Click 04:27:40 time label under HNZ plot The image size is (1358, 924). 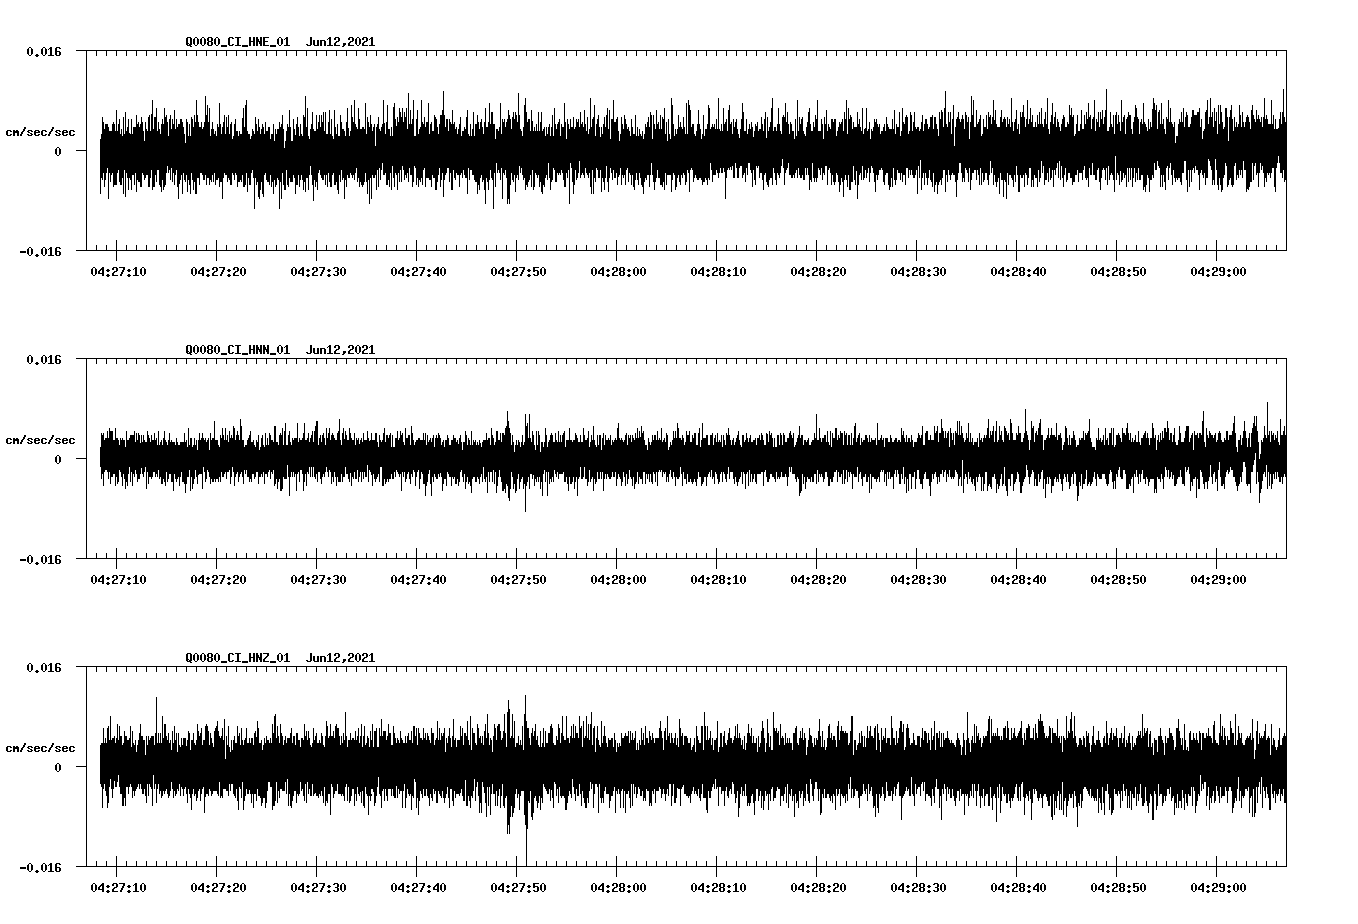point(418,887)
